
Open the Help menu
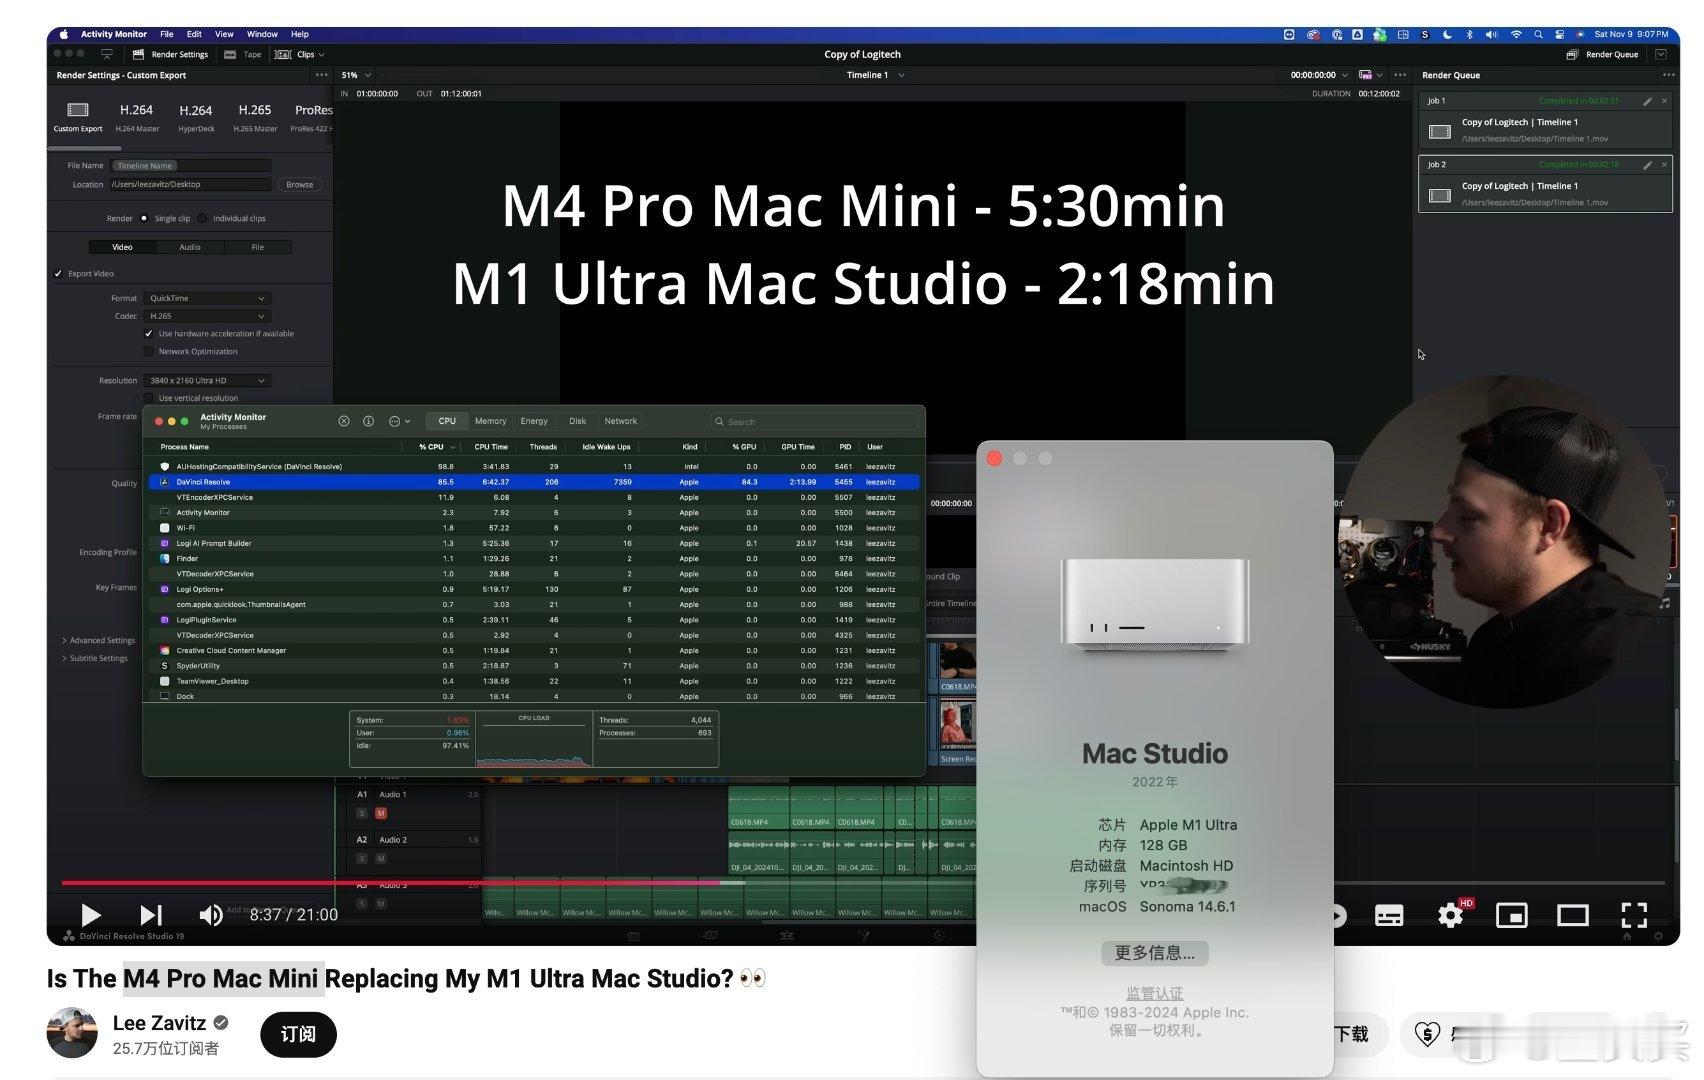pyautogui.click(x=300, y=34)
